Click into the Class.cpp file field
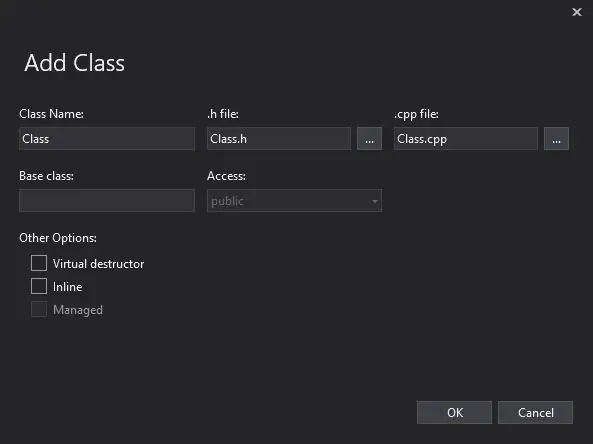This screenshot has width=593, height=444. point(466,139)
